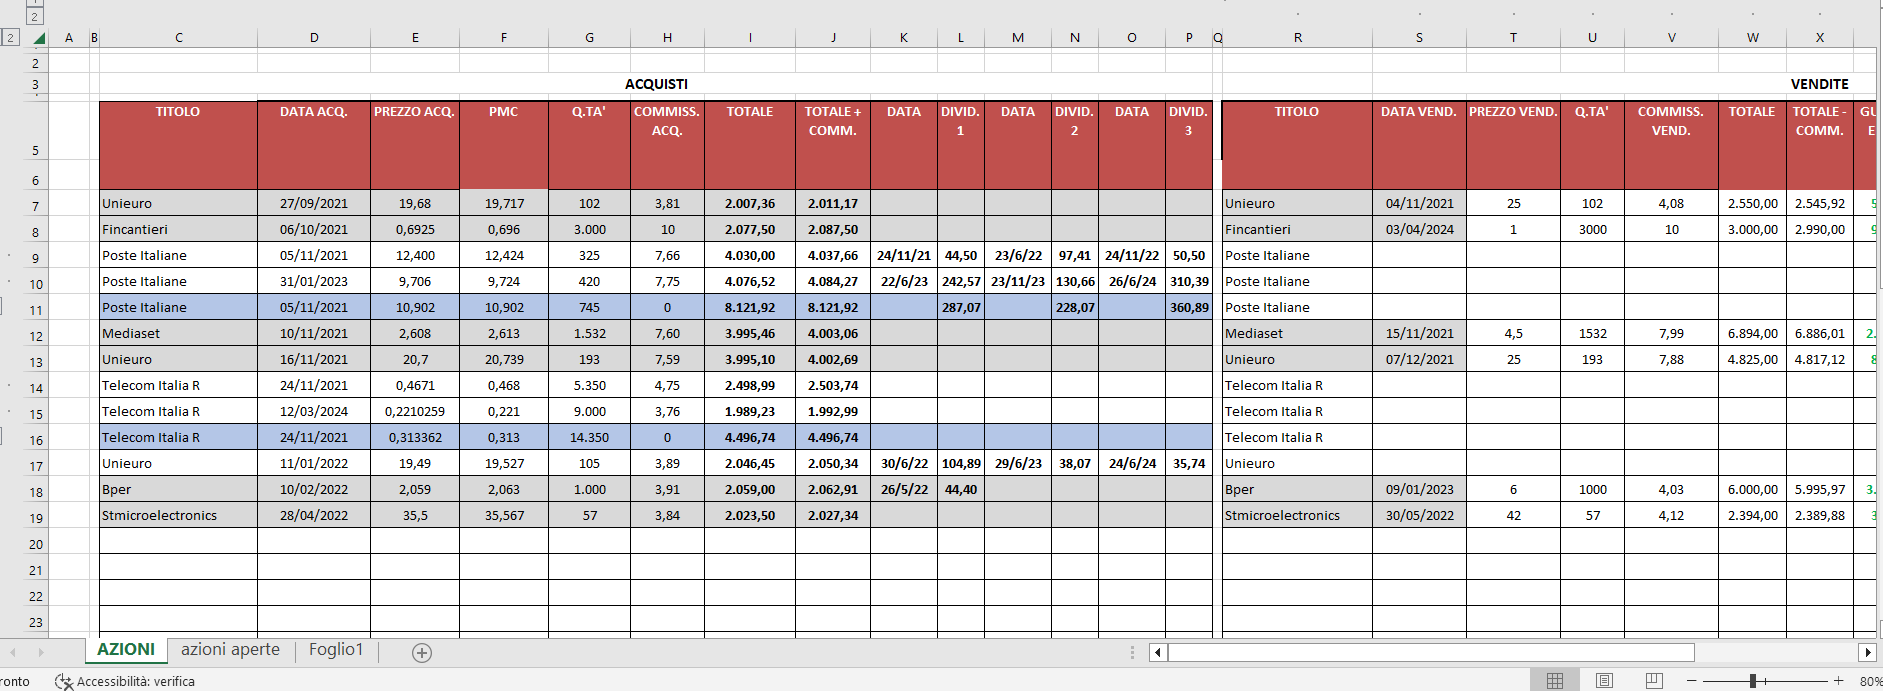
Task: Switch to the azioni aperte sheet
Action: click(x=230, y=650)
